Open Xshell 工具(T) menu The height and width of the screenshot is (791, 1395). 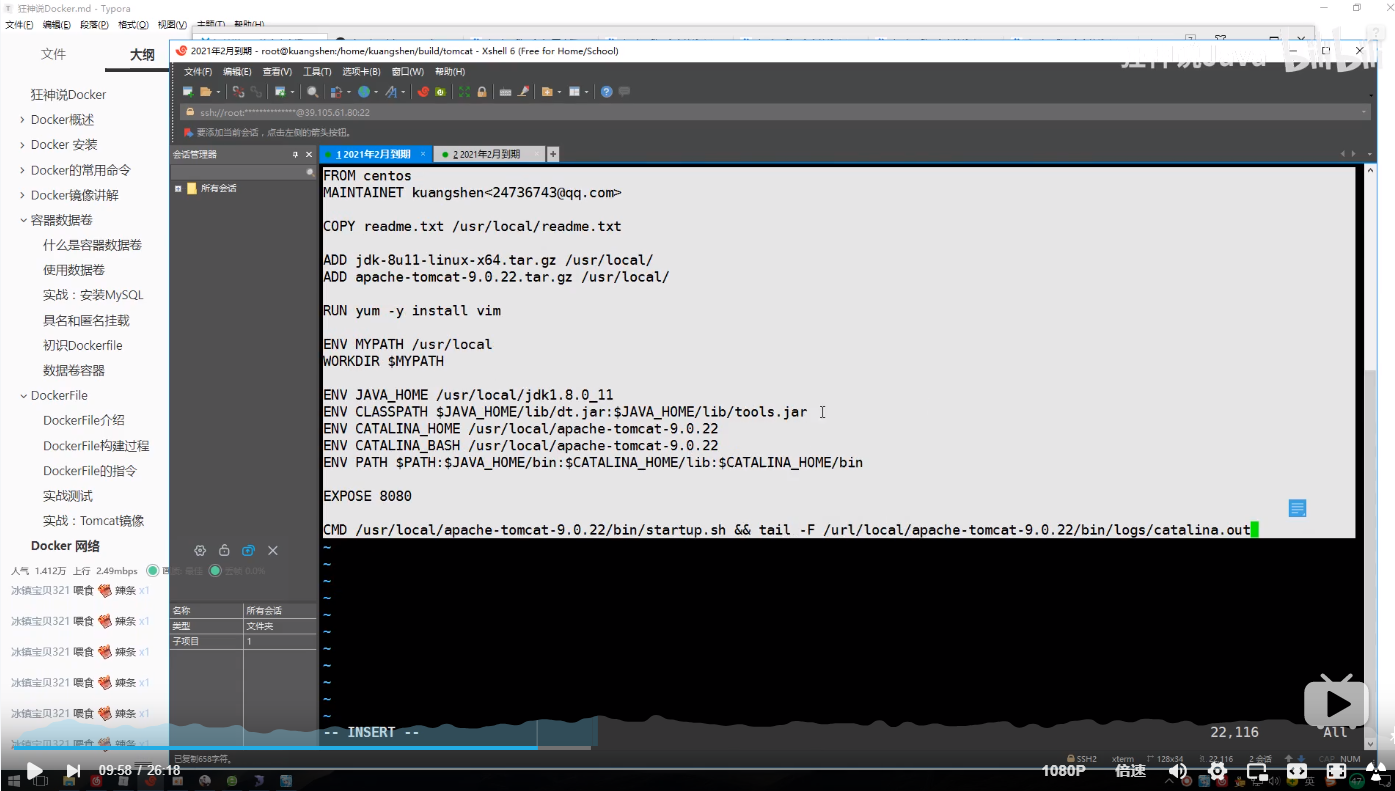pos(317,72)
